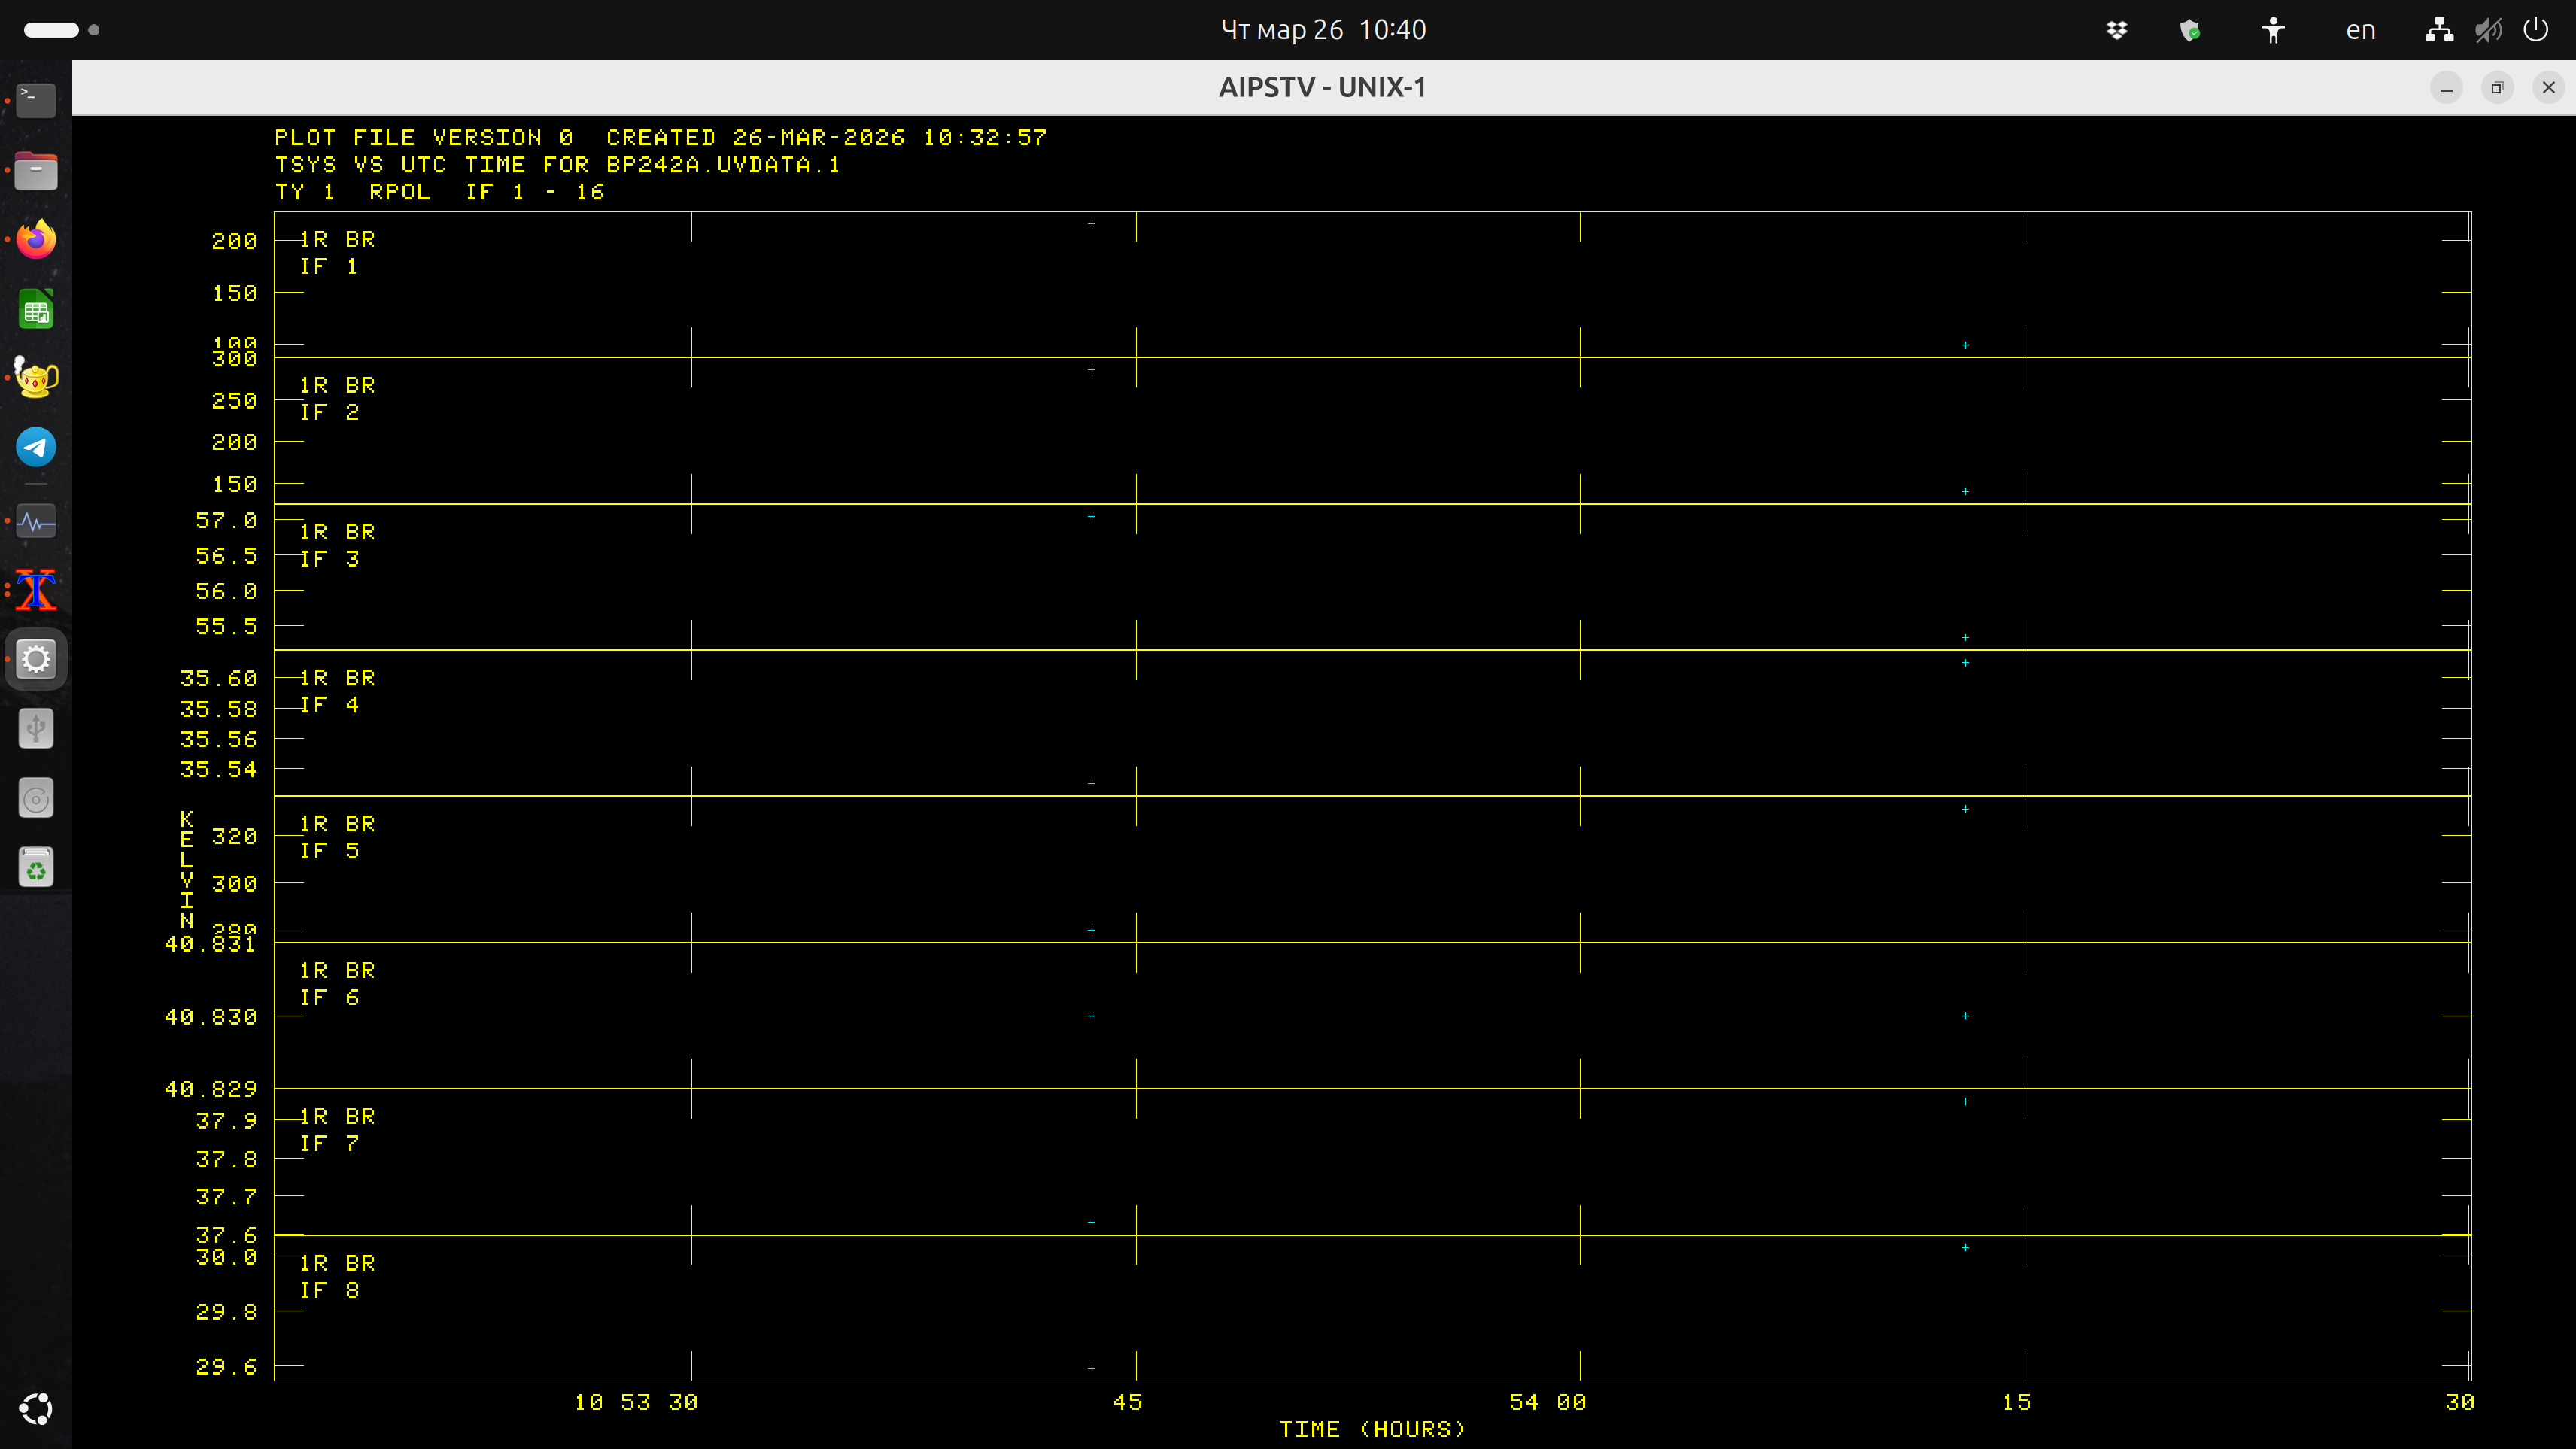This screenshot has width=2576, height=1449.
Task: Show applications via Ubuntu logo button
Action: click(x=36, y=1409)
